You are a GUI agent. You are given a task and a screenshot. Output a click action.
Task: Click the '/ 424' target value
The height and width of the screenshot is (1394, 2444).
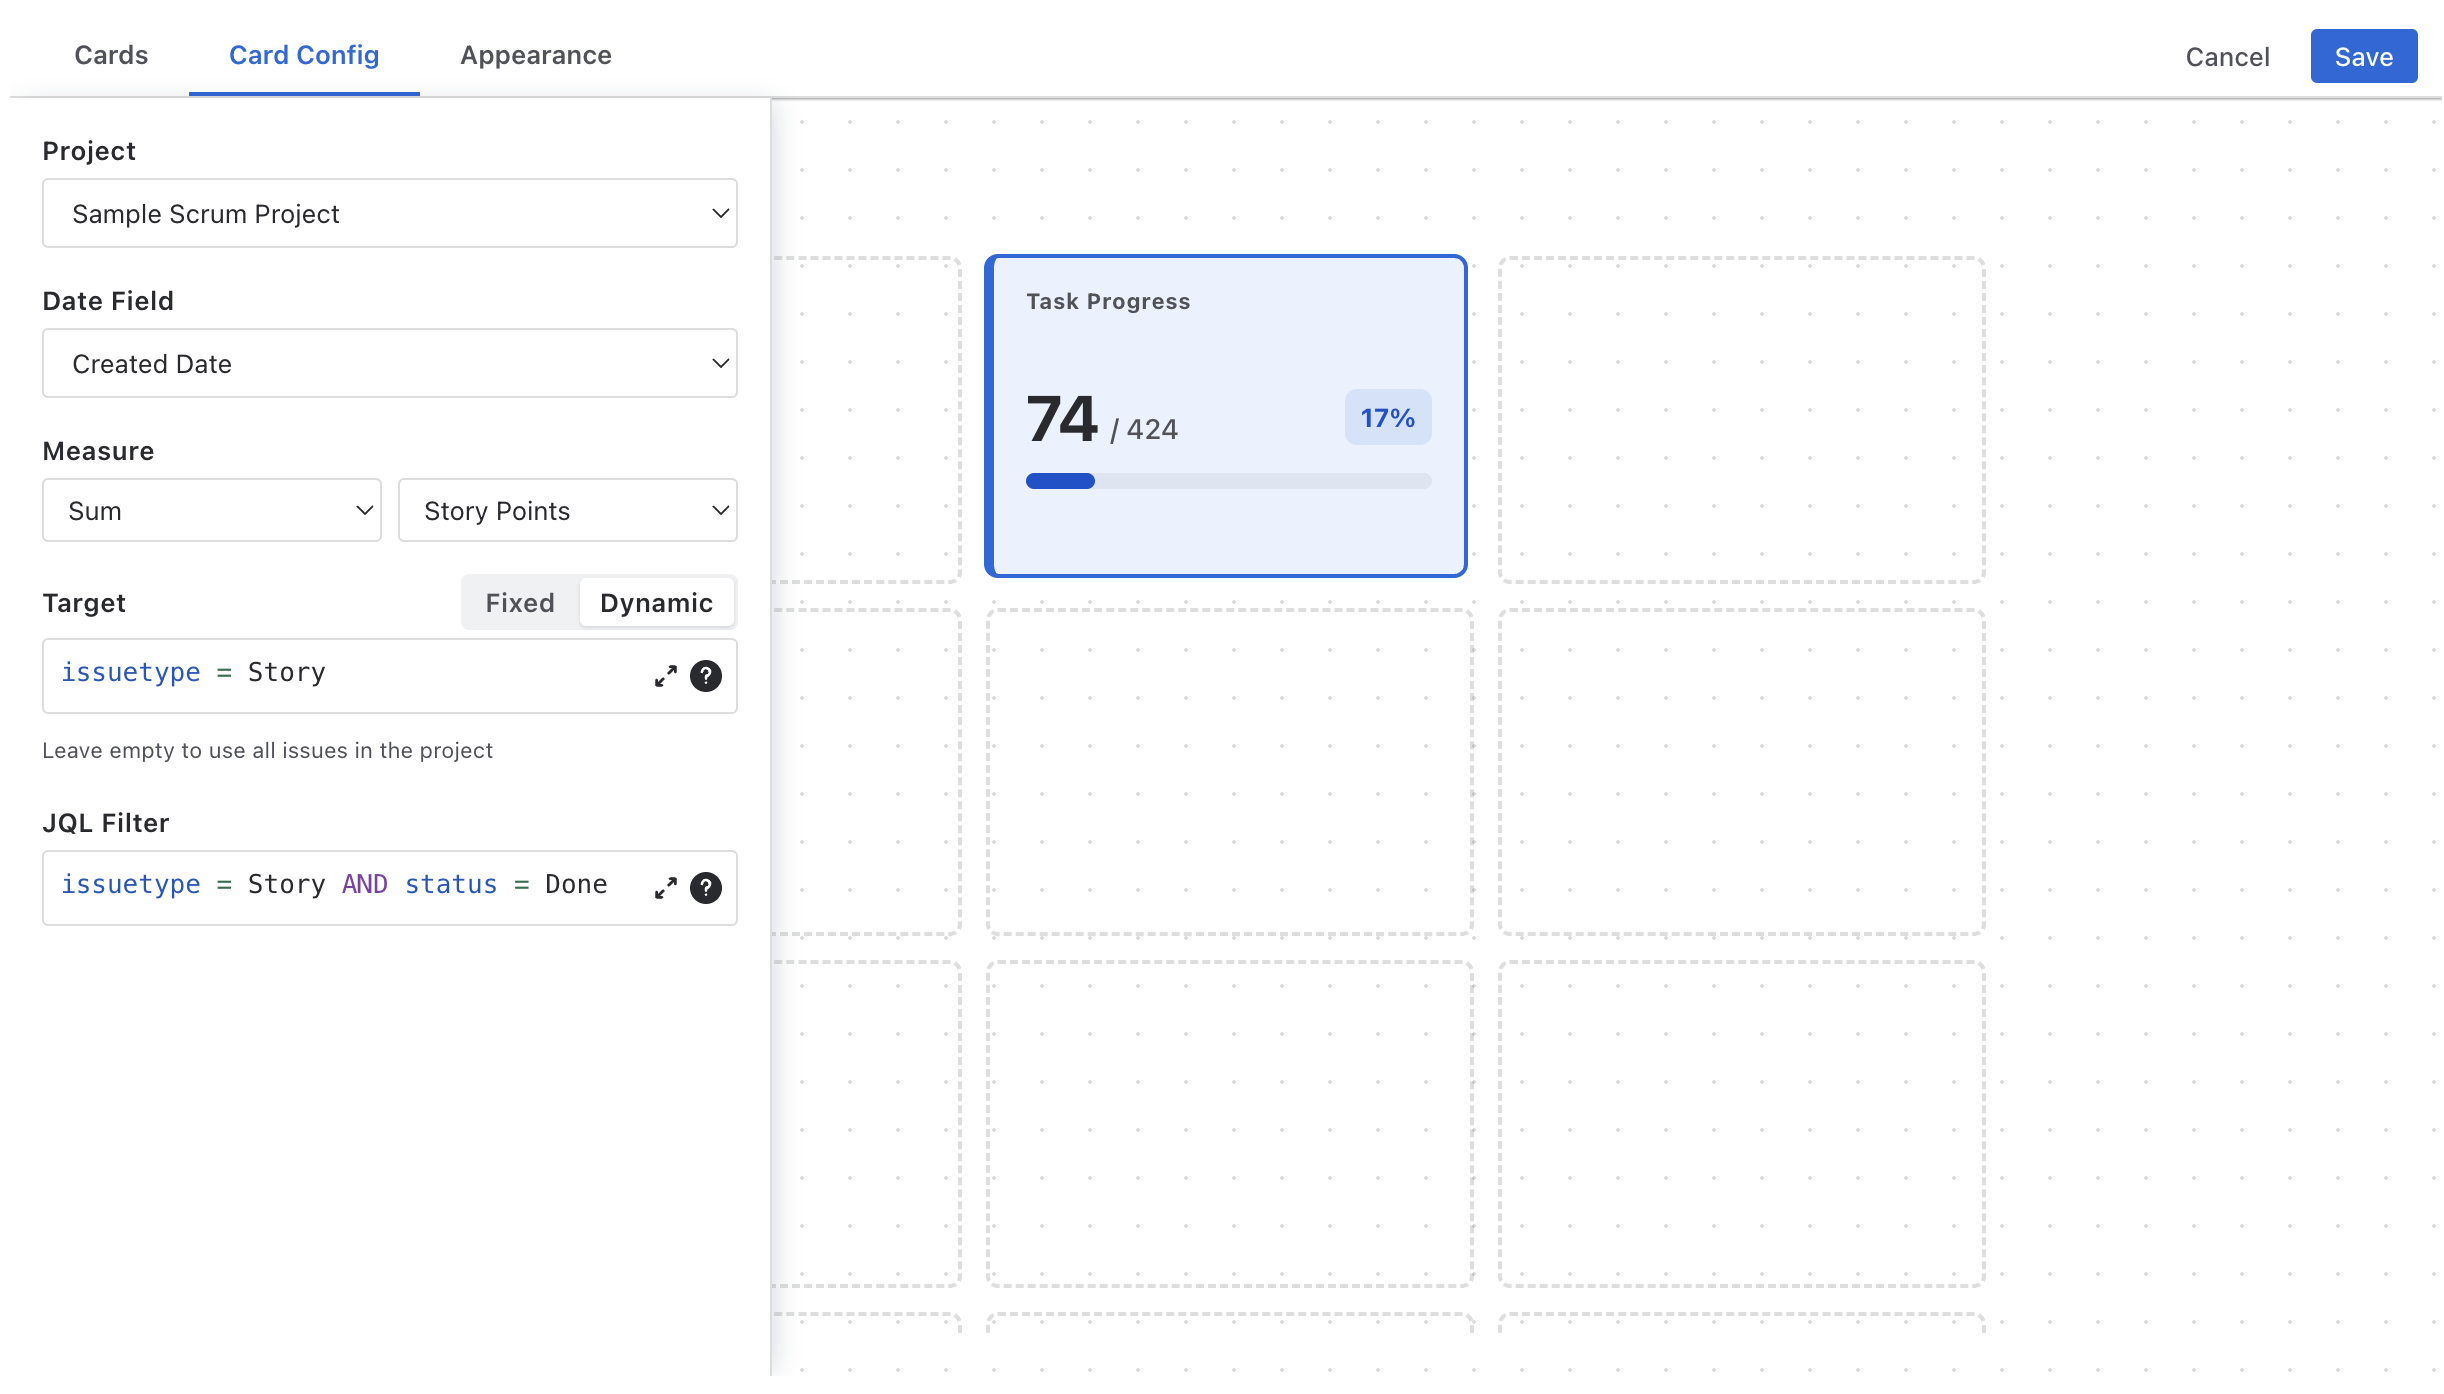coord(1144,430)
